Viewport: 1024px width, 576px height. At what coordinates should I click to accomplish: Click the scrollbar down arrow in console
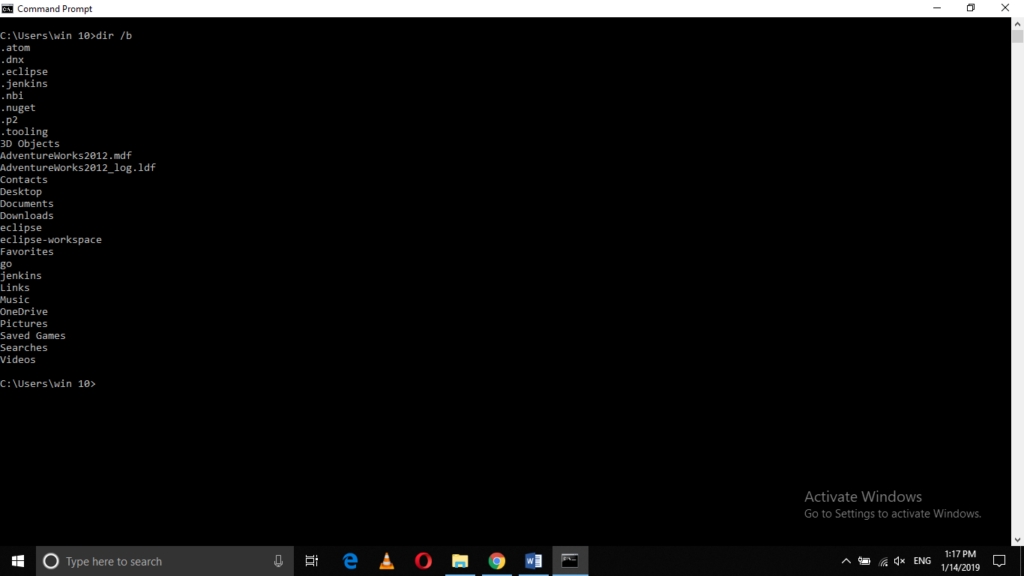coord(1017,539)
